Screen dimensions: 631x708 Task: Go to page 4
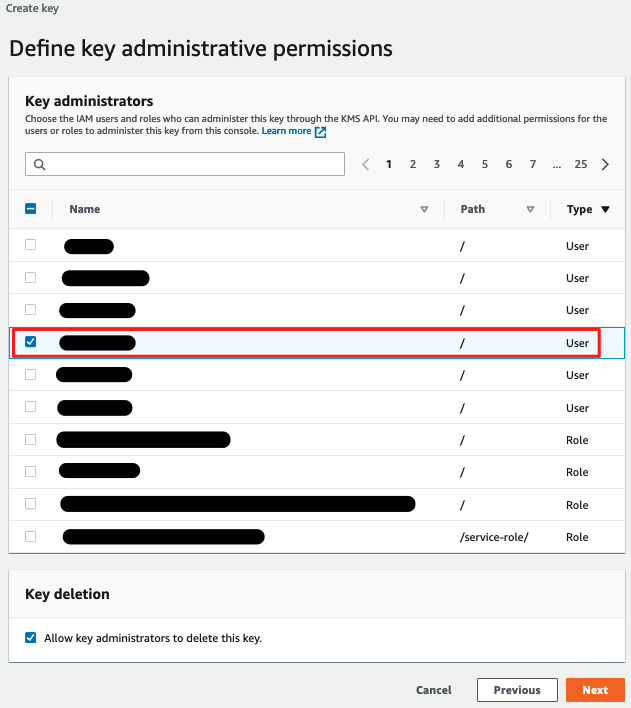(x=460, y=164)
